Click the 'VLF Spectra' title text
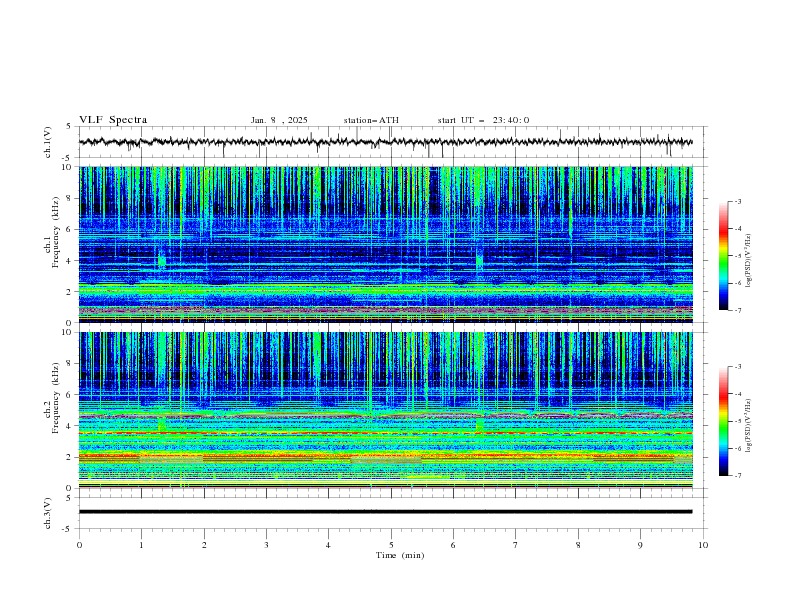Screen dimensions: 792x612 tap(113, 120)
